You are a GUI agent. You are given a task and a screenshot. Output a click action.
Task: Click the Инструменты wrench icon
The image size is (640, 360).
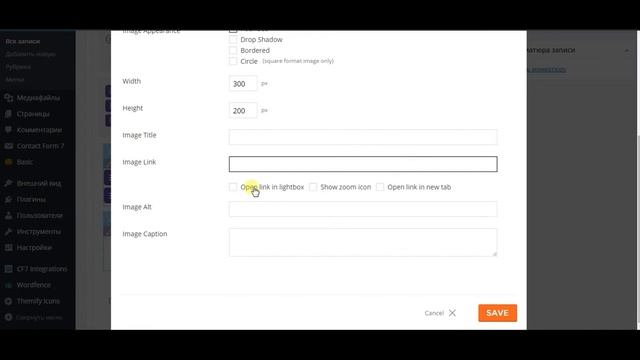click(x=8, y=231)
